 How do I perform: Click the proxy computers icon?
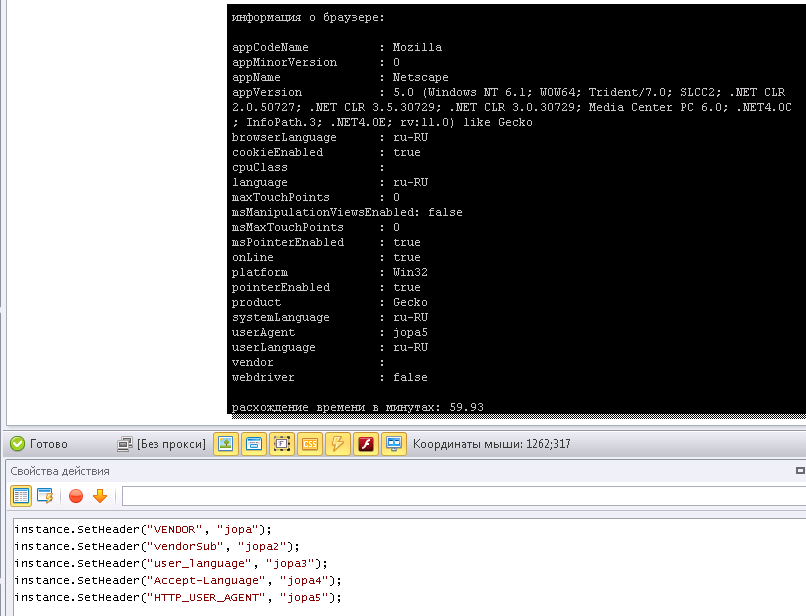point(124,444)
